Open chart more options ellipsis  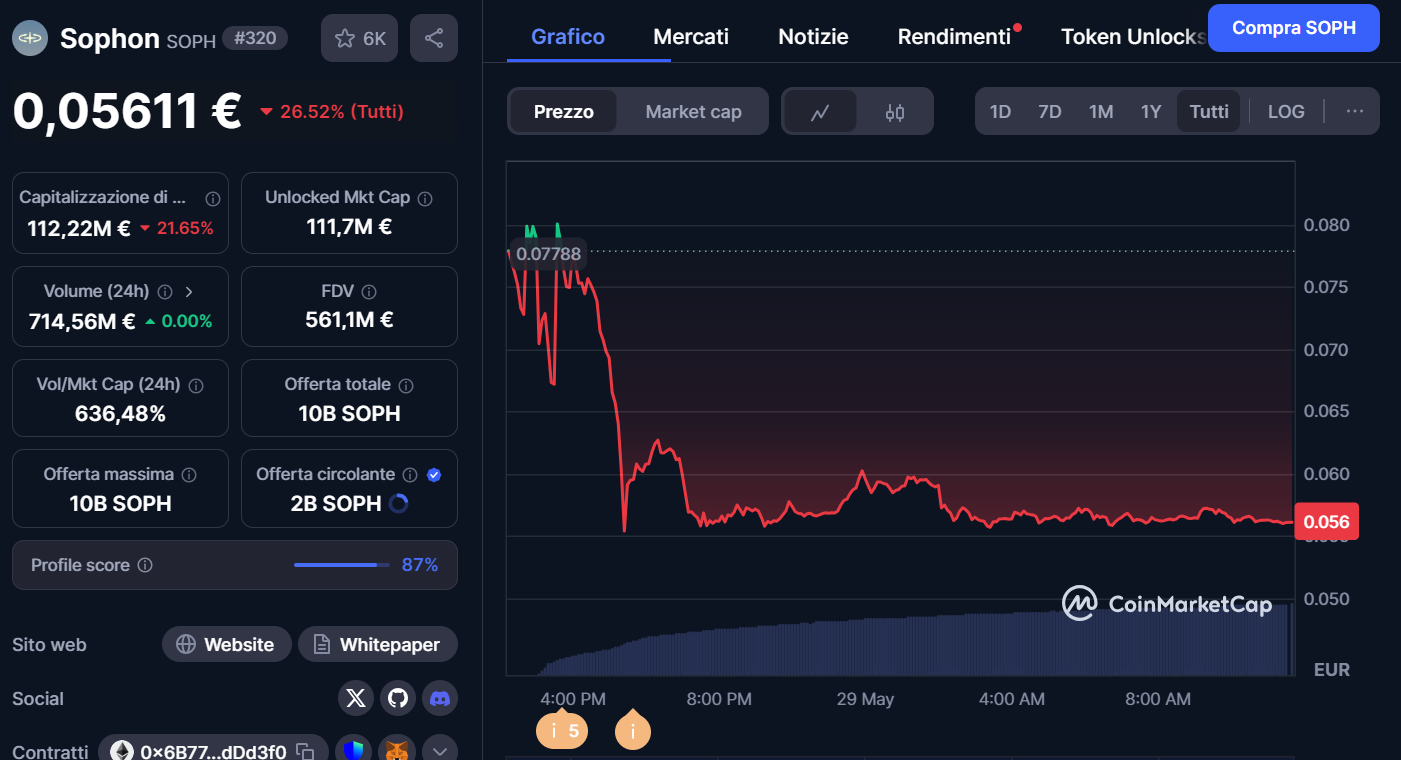coord(1355,111)
